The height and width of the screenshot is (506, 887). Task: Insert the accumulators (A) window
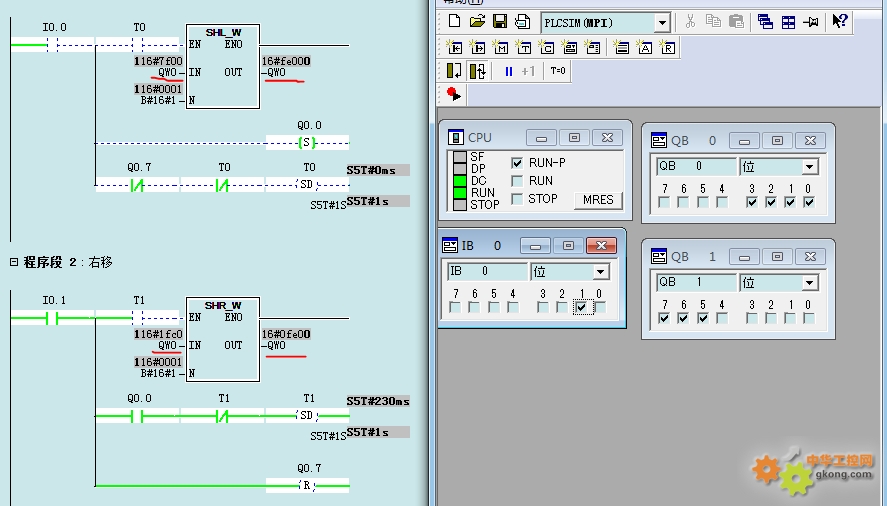[x=644, y=48]
